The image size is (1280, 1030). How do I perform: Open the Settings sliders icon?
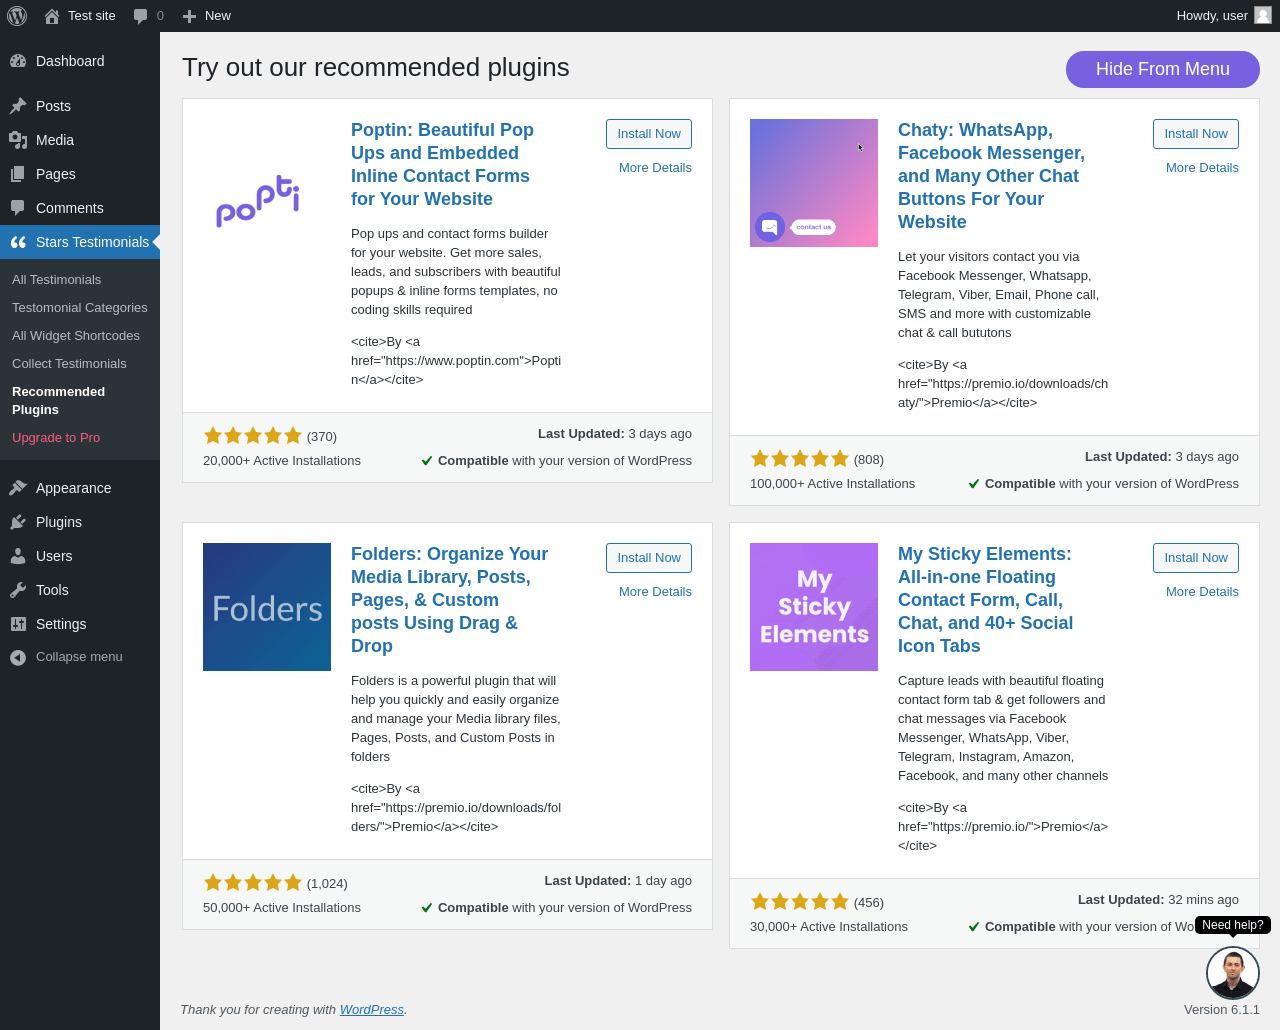pyautogui.click(x=18, y=624)
